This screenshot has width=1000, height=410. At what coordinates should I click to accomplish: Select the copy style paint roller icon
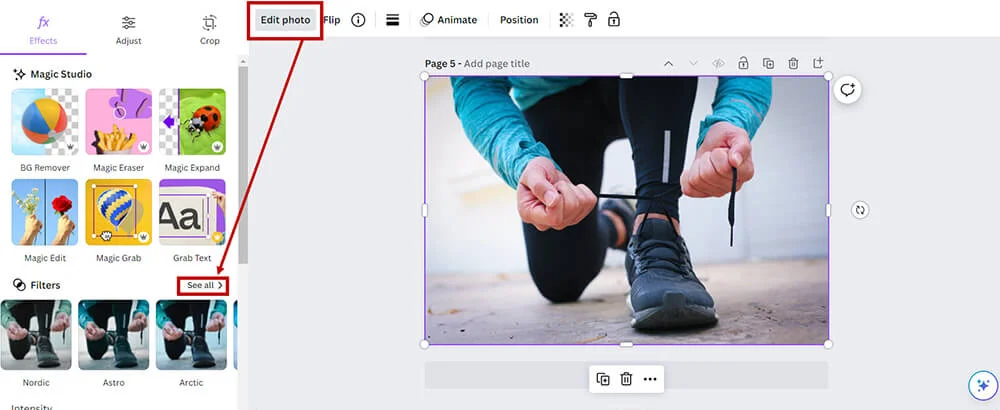click(x=590, y=20)
